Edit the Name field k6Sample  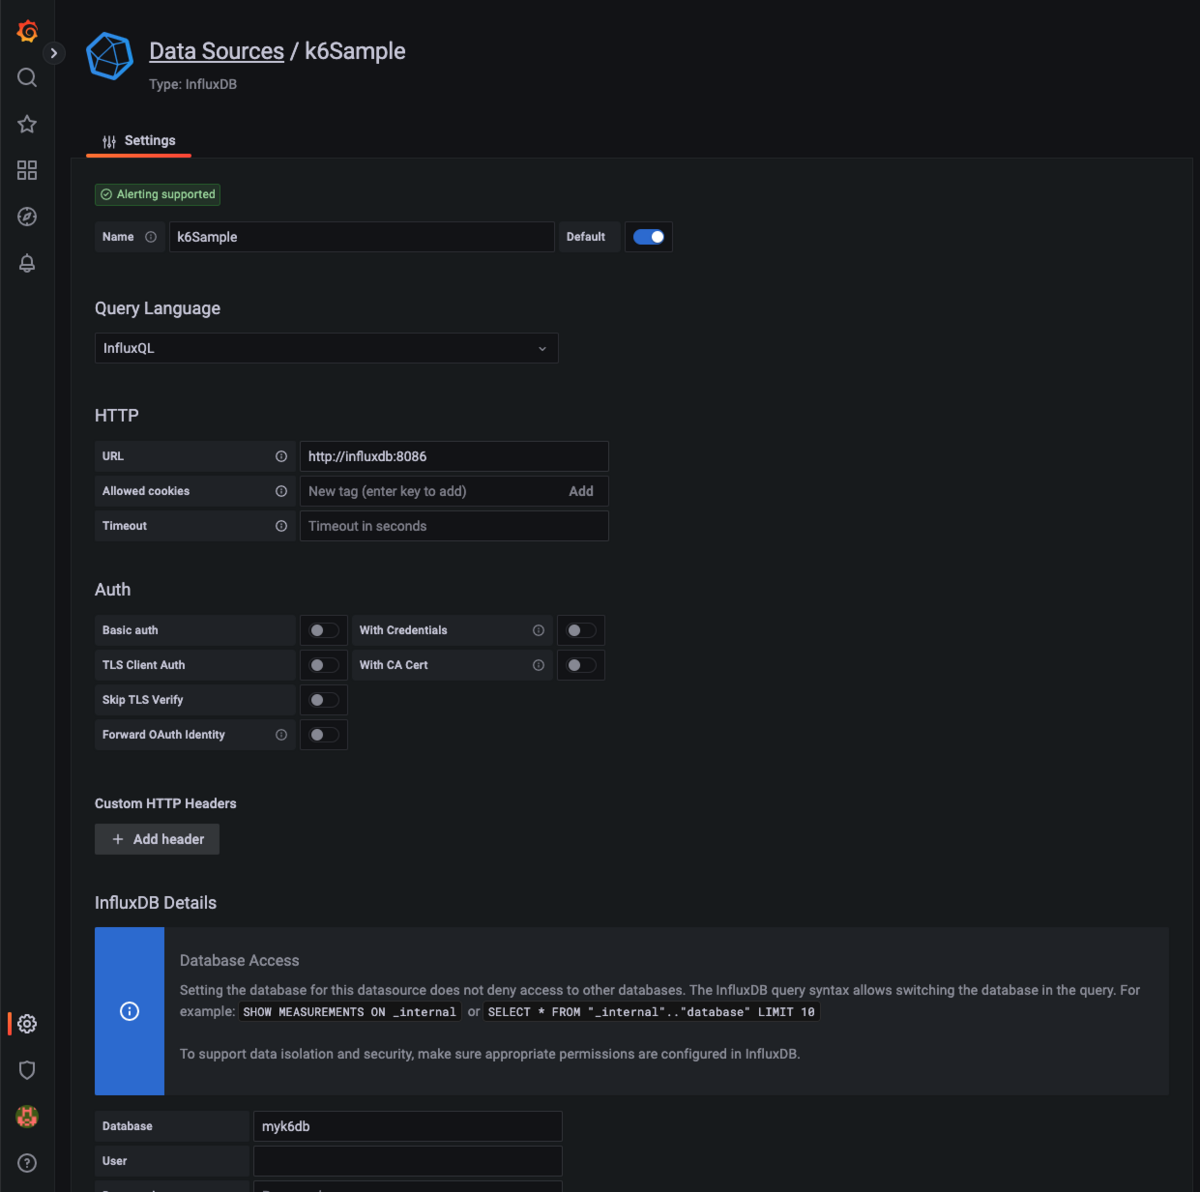pos(361,237)
